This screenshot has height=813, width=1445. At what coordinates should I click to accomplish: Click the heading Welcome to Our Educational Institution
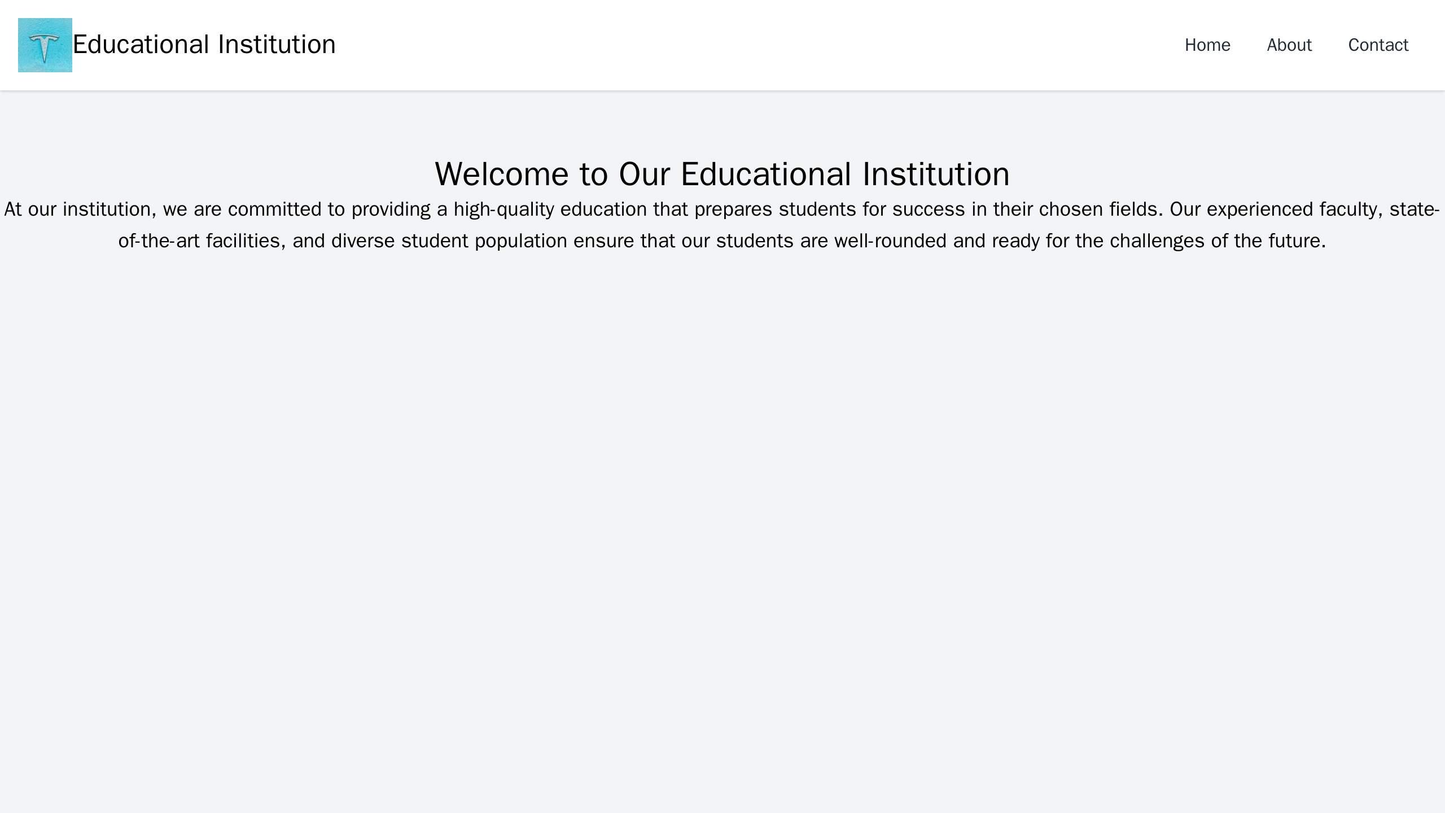[722, 172]
